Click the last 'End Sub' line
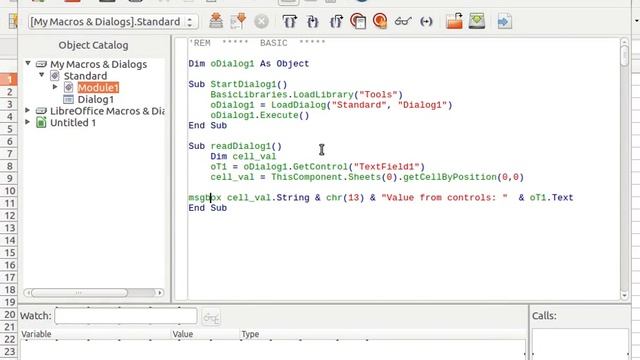Image resolution: width=640 pixels, height=360 pixels. coord(207,208)
